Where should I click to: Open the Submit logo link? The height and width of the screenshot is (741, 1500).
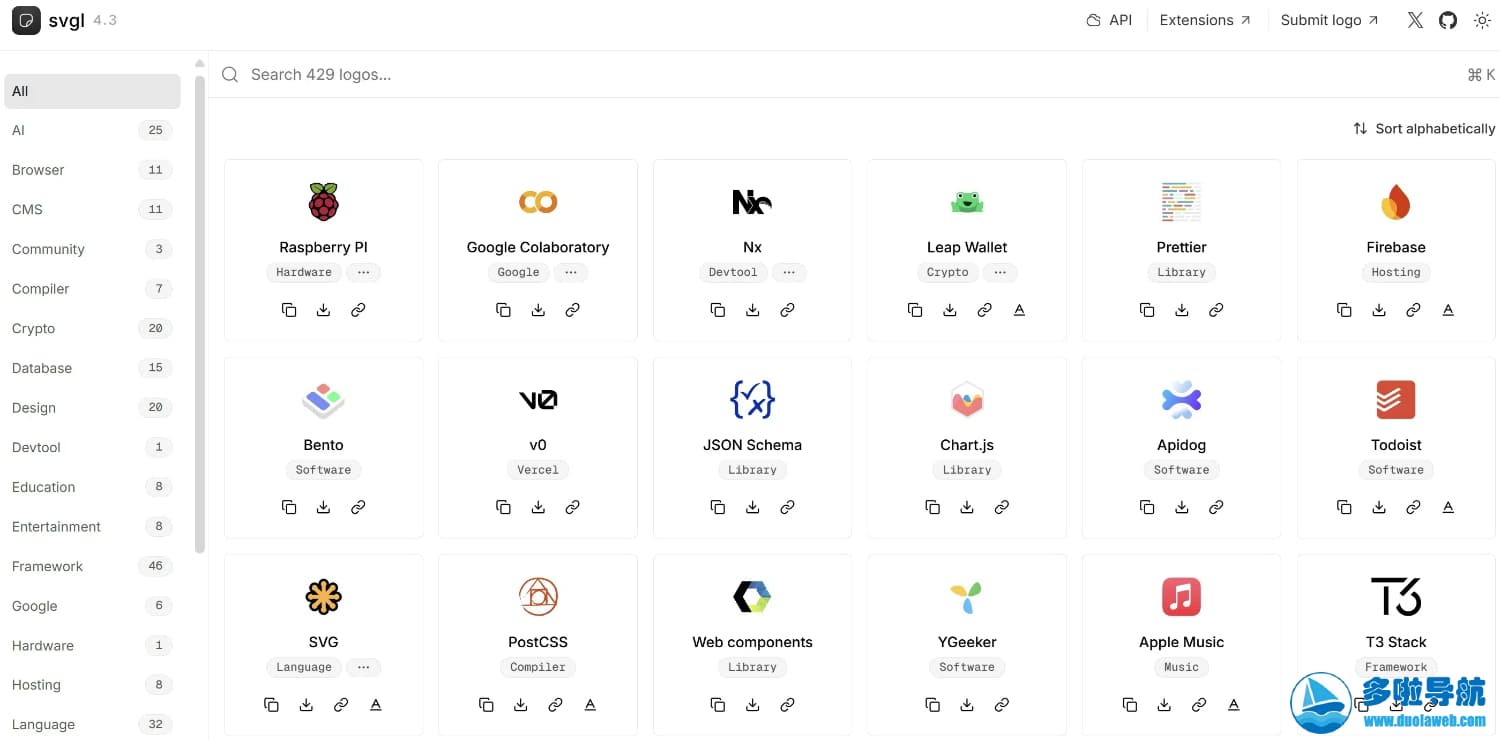(1329, 20)
